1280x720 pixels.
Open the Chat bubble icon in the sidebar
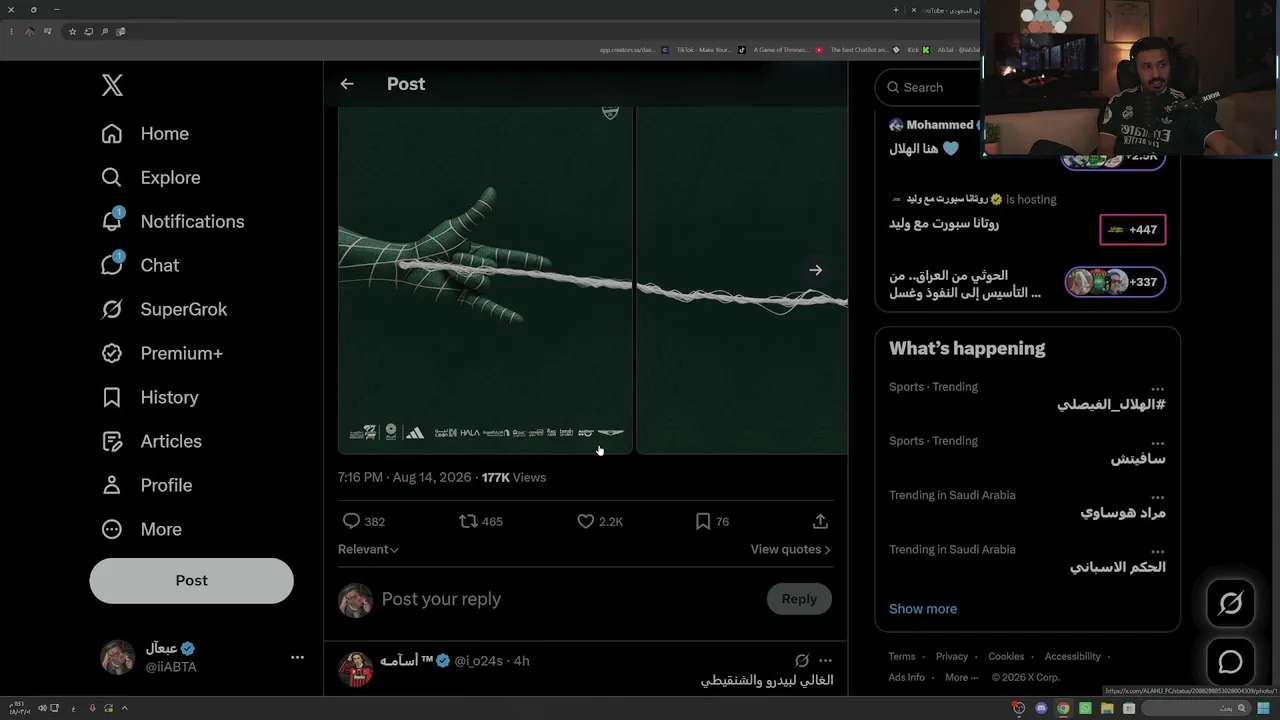[x=112, y=265]
